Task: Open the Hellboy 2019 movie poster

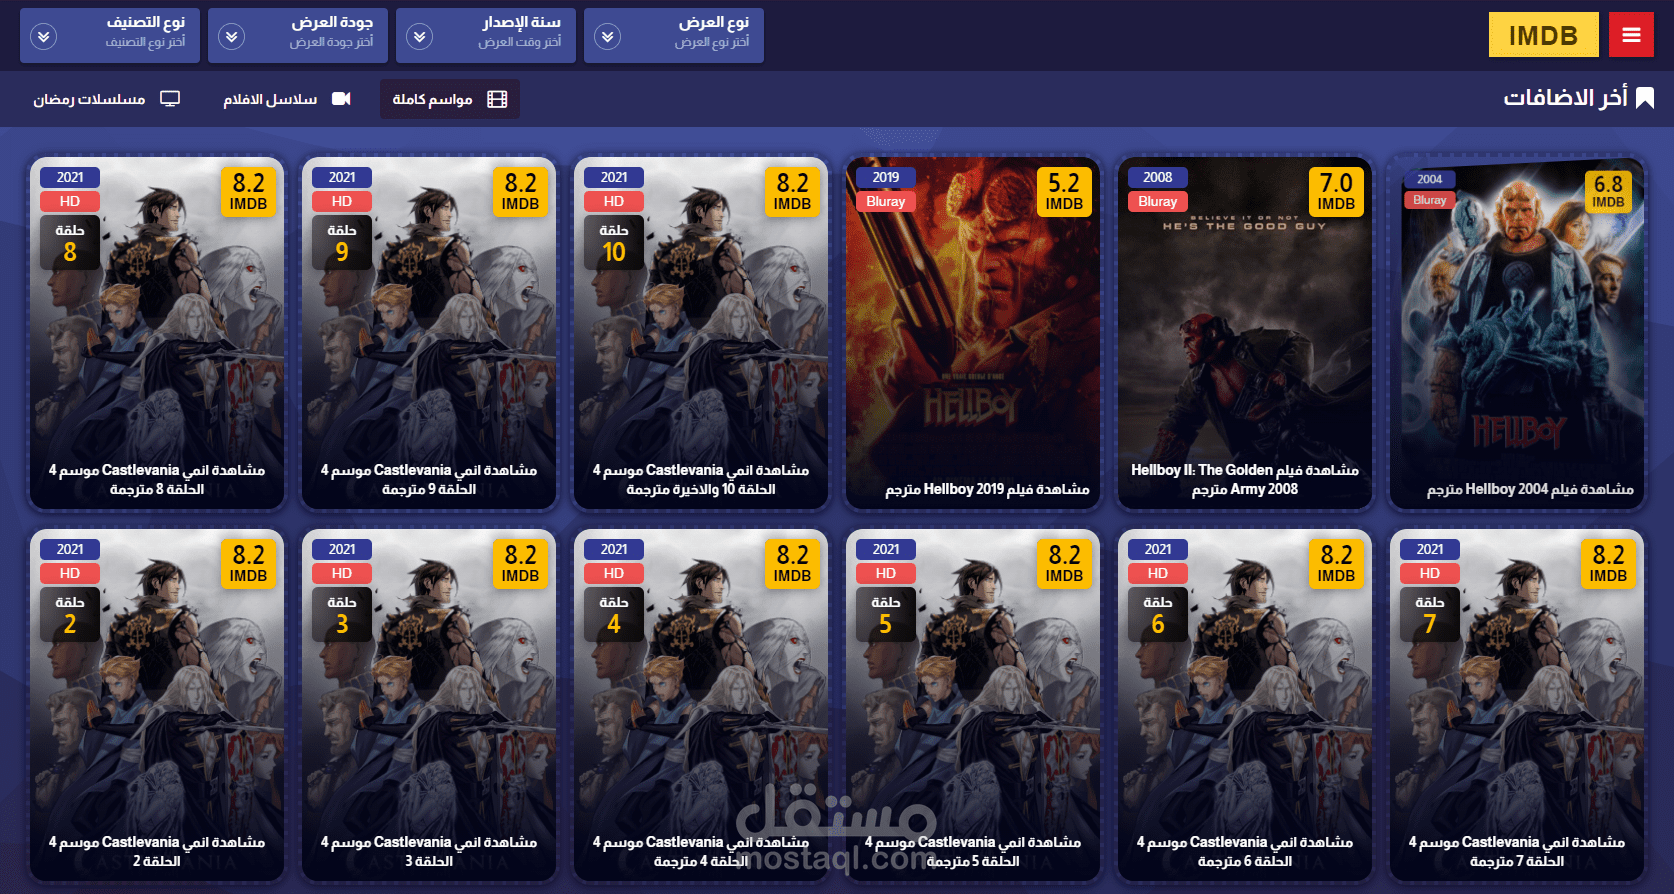Action: click(973, 333)
